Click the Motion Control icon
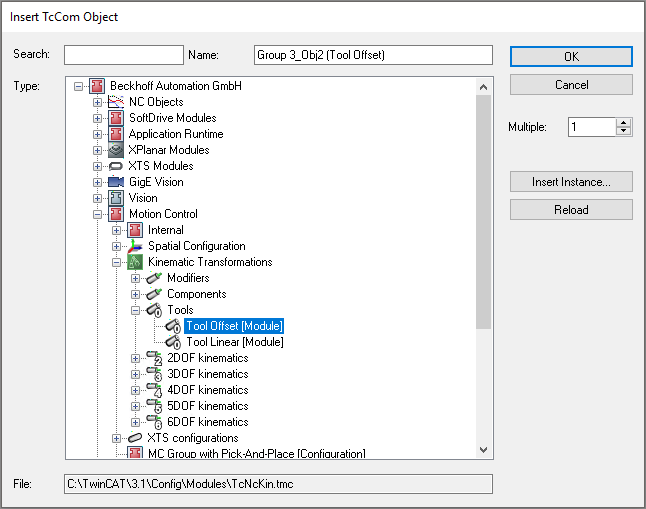 (116, 214)
